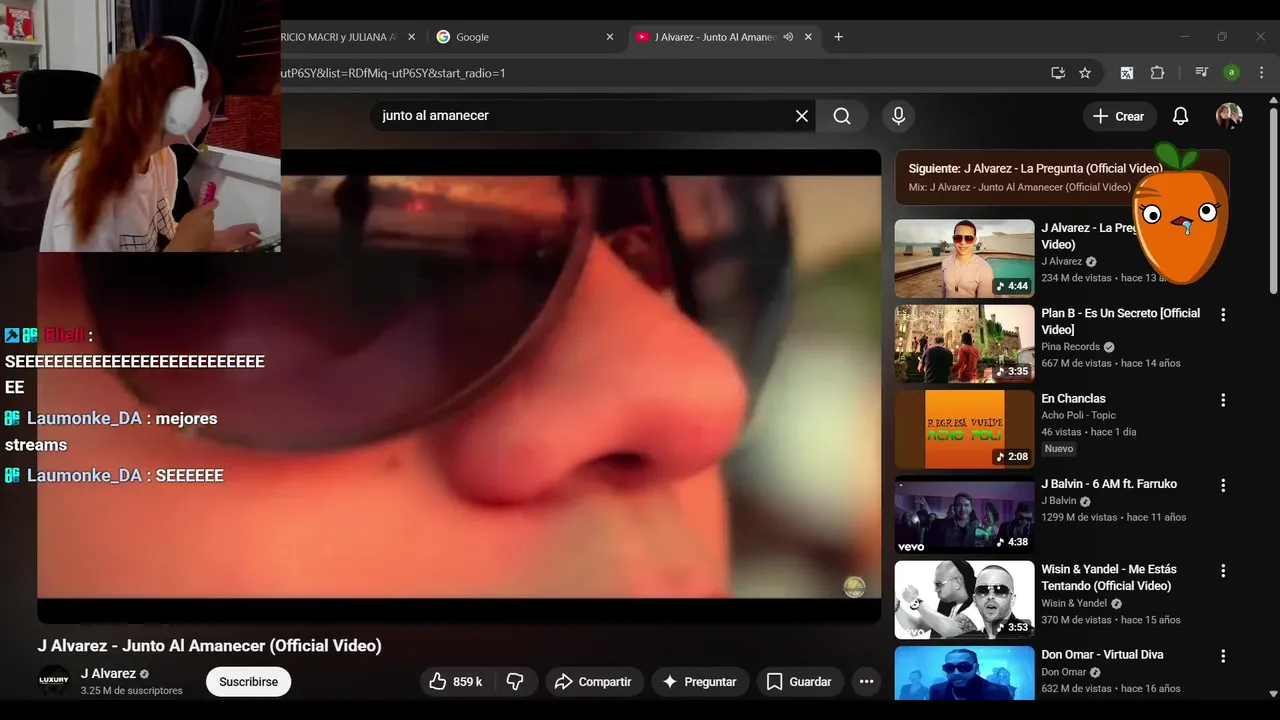Click the page scrollbar up arrow
This screenshot has width=1280, height=720.
click(x=1273, y=99)
